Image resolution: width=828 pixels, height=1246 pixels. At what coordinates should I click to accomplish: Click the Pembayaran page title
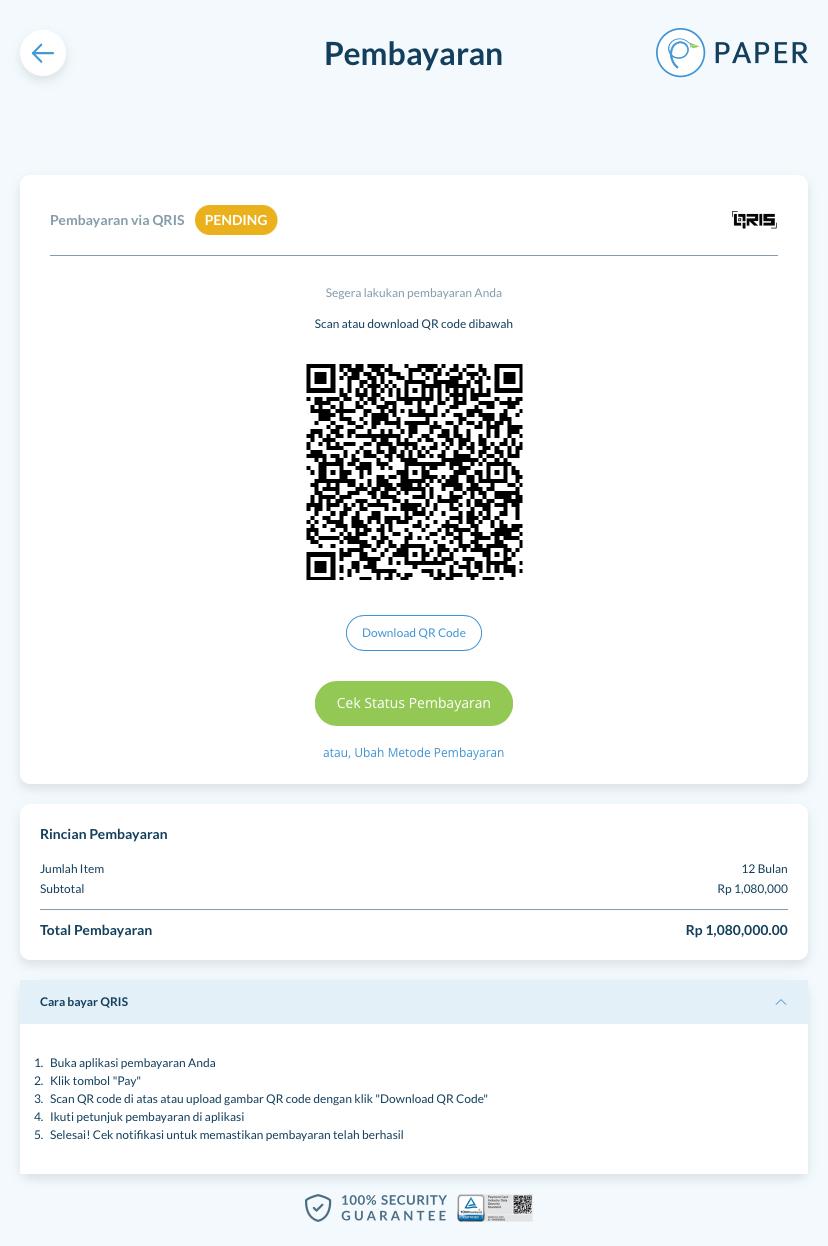click(413, 53)
